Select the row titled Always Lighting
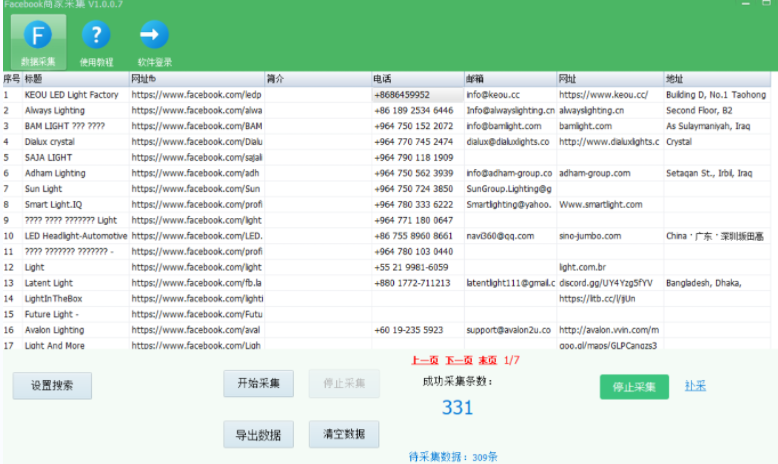This screenshot has width=778, height=464. [387, 110]
